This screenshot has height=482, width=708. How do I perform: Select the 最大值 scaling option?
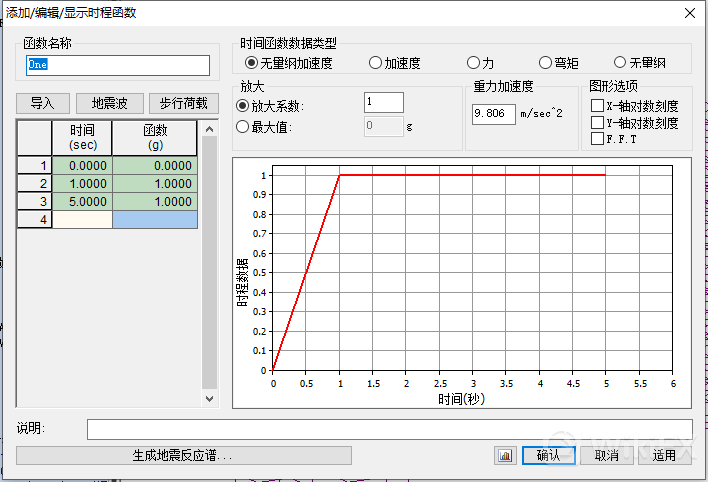pos(243,127)
